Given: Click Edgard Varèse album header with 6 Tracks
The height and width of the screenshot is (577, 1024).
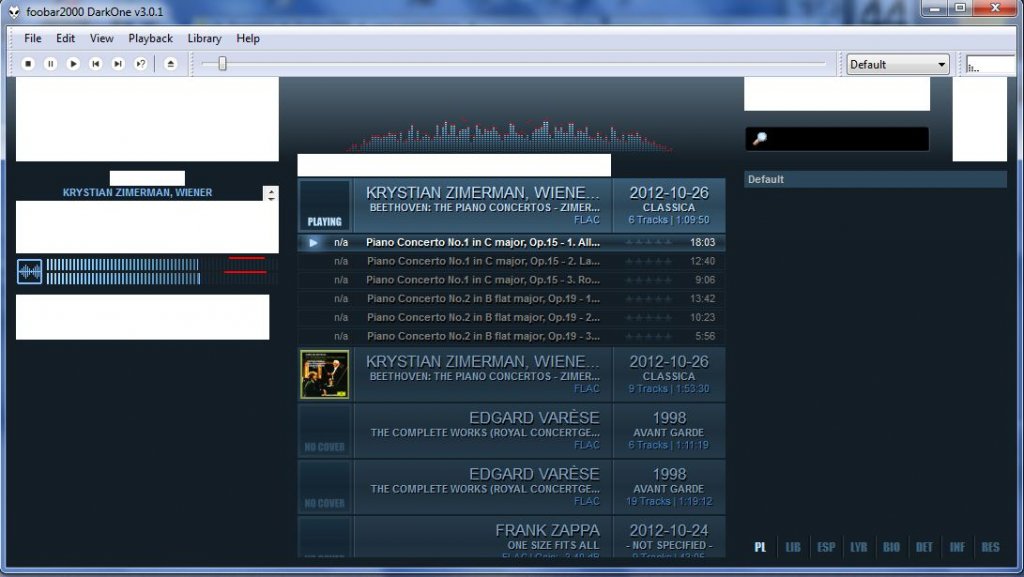Looking at the screenshot, I should pos(511,431).
